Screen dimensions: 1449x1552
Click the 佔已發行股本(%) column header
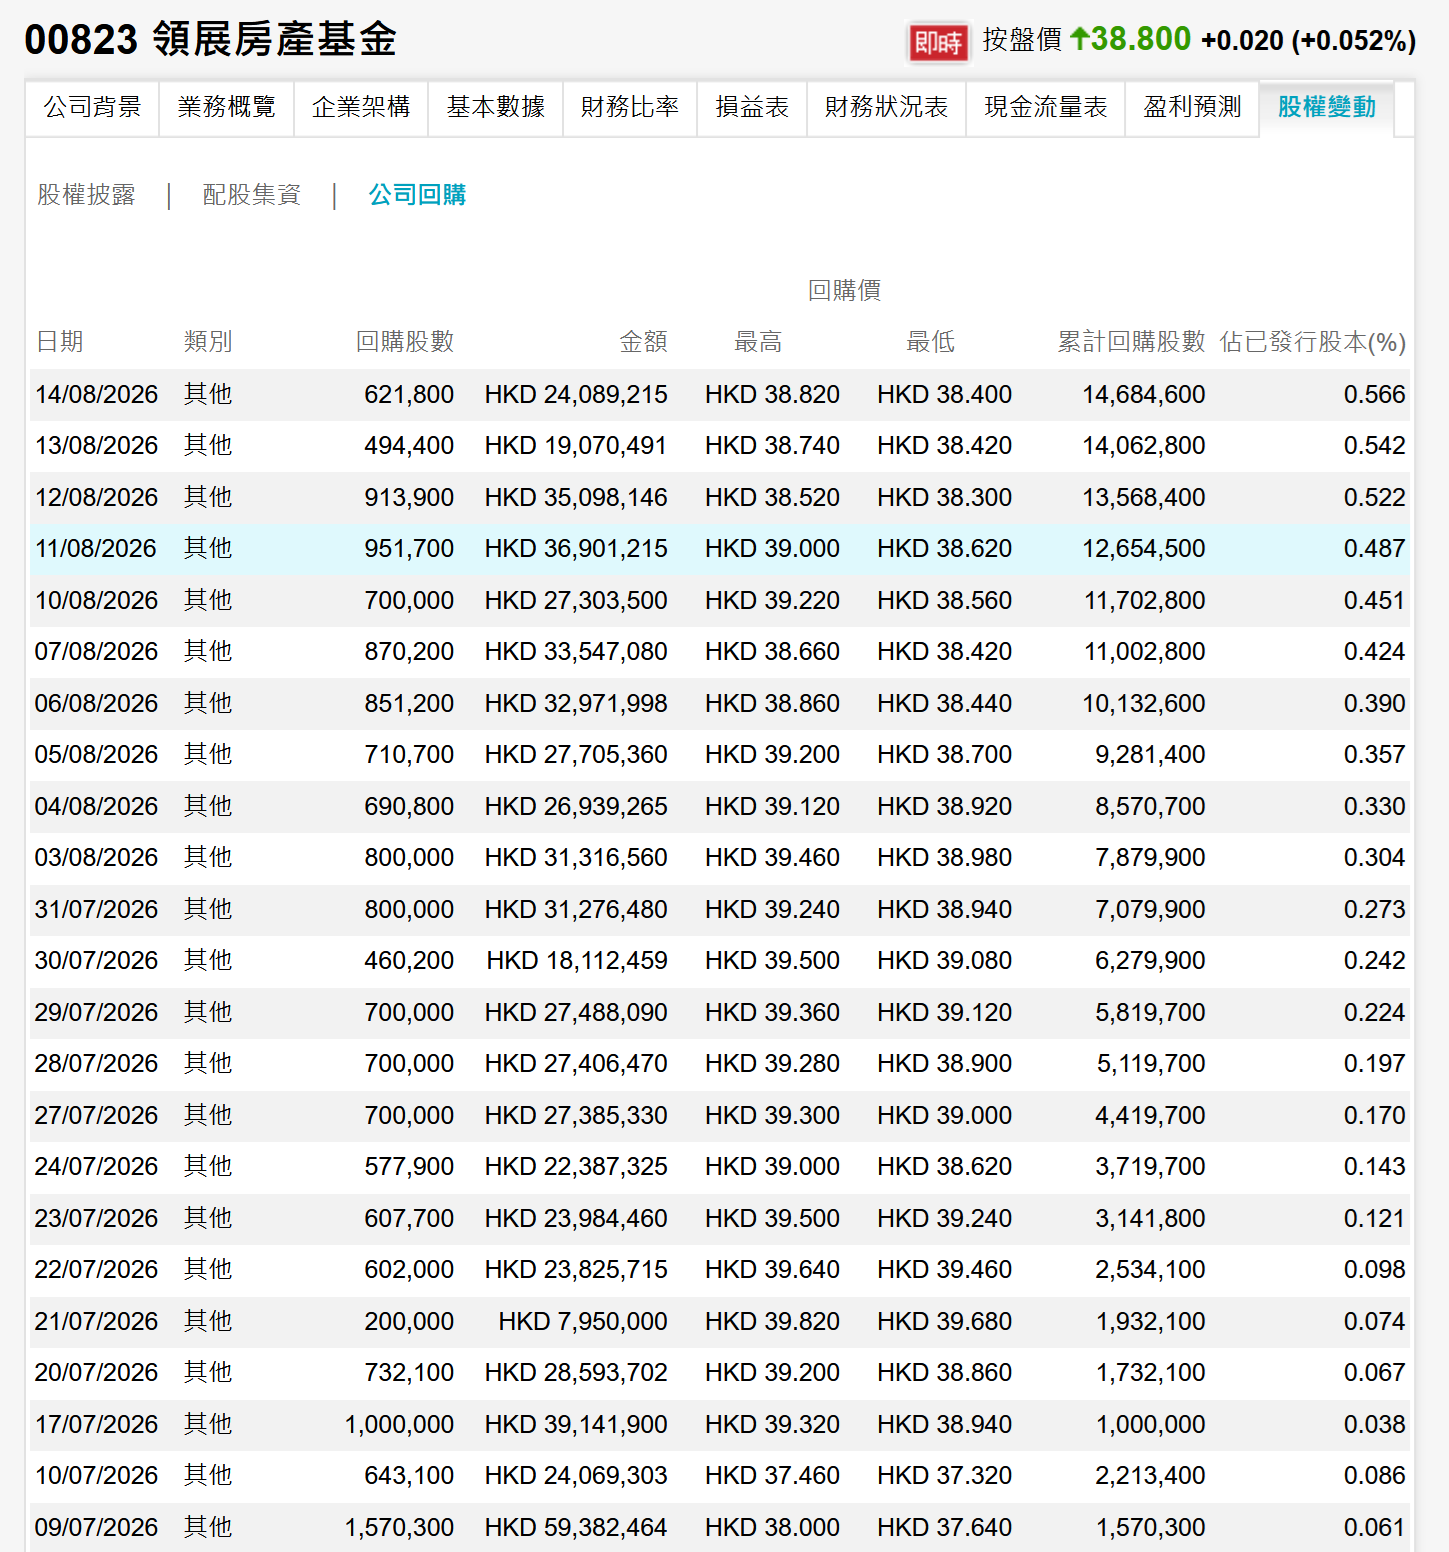(1313, 342)
